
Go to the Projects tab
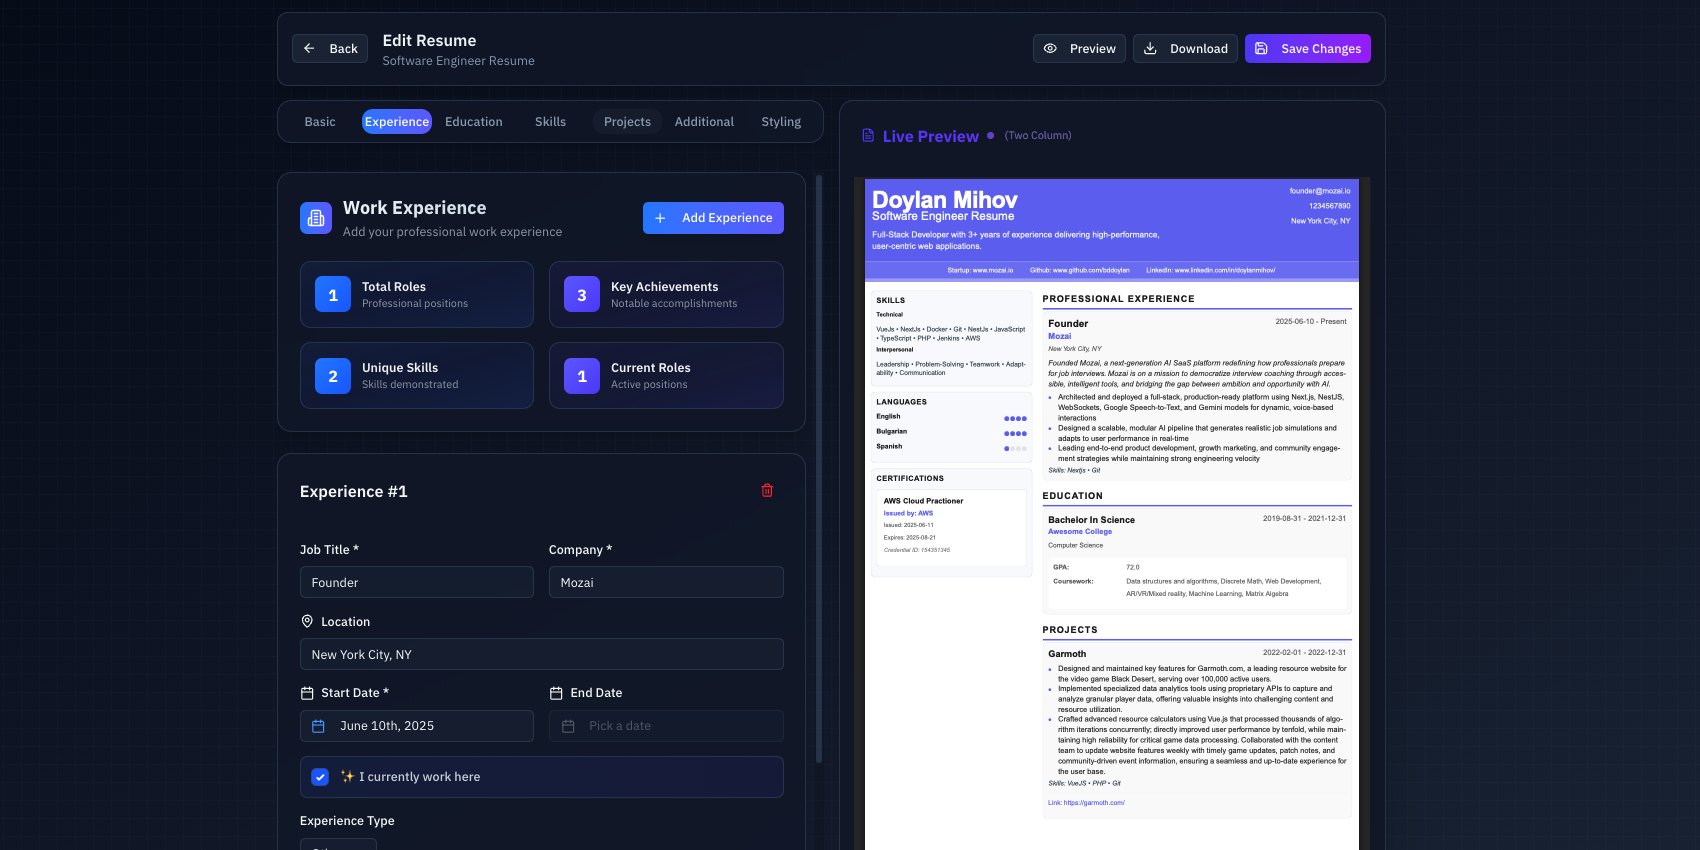(x=627, y=122)
